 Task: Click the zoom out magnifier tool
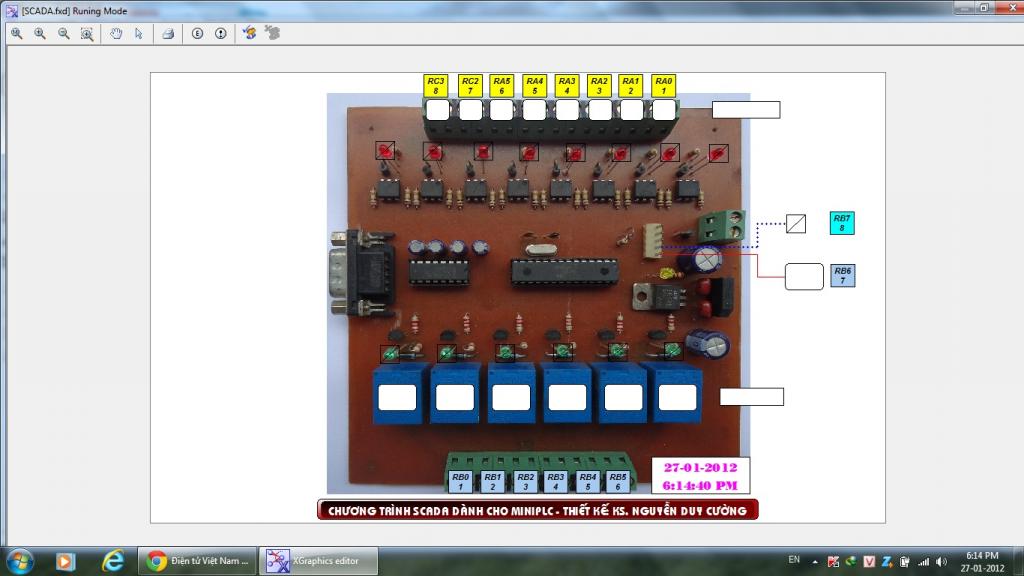click(63, 33)
